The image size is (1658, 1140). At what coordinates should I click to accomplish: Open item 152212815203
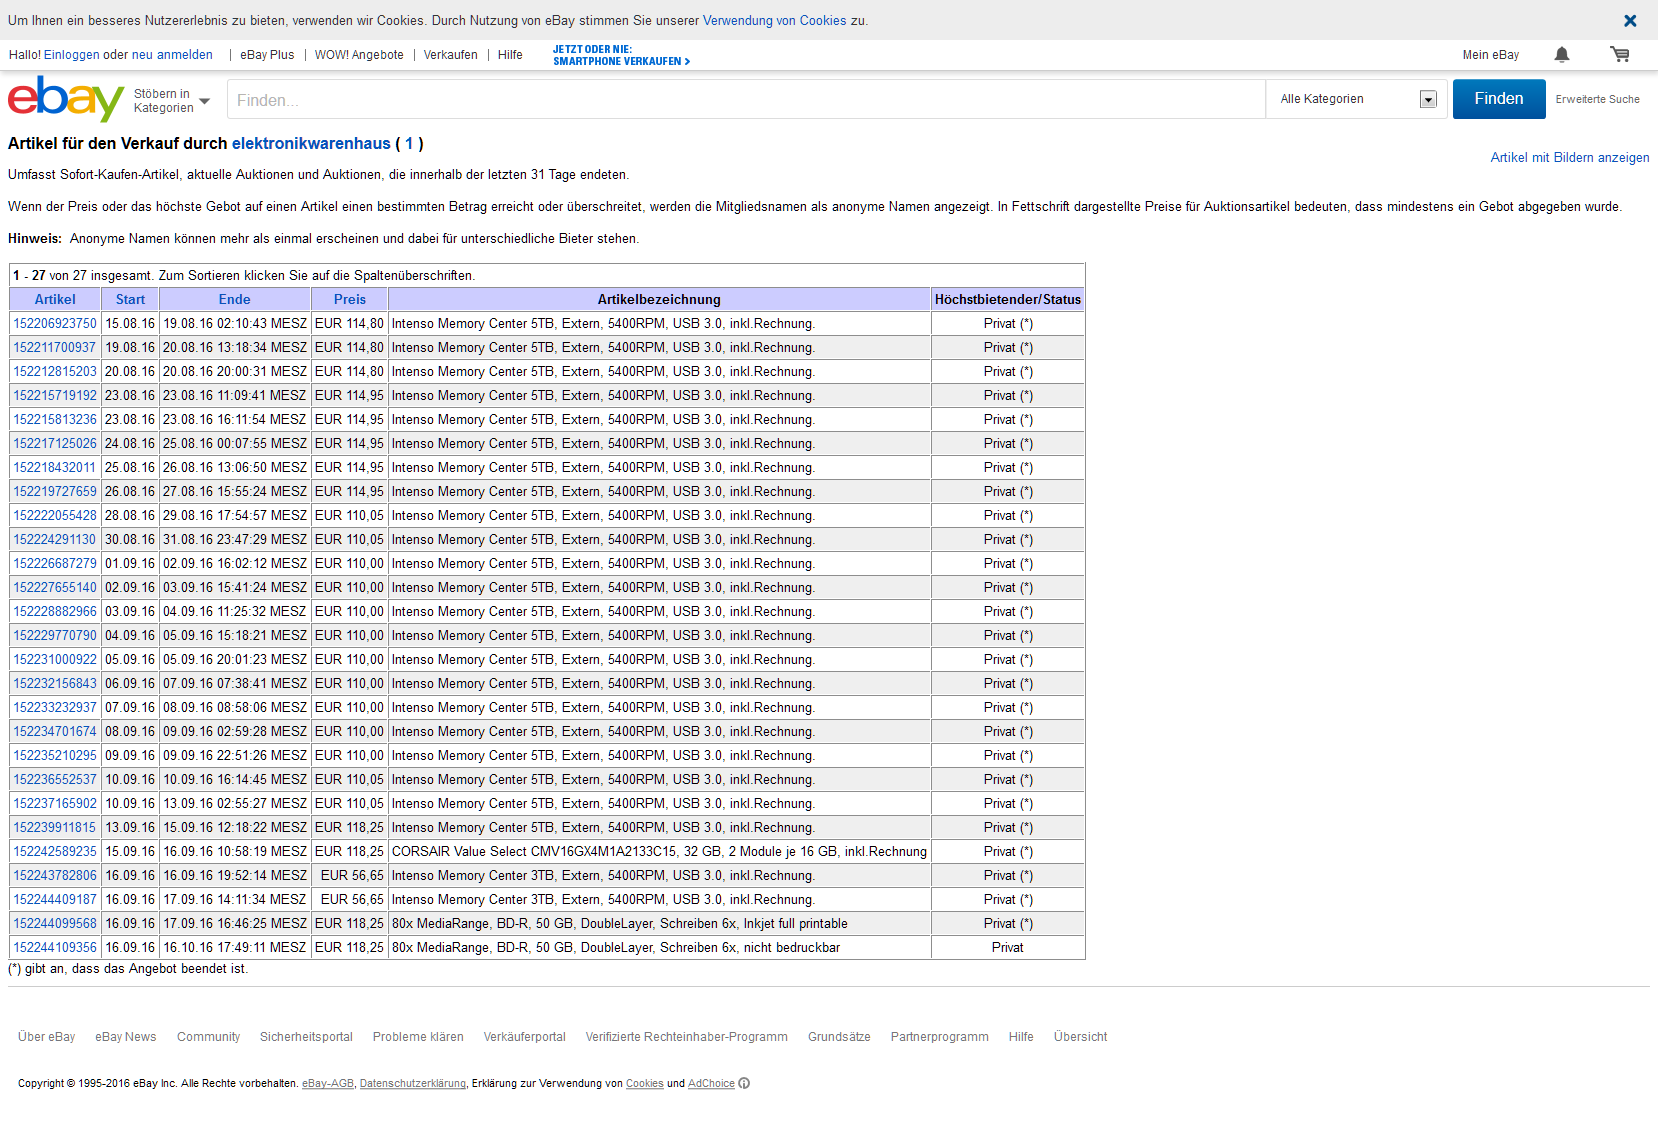[x=55, y=372]
